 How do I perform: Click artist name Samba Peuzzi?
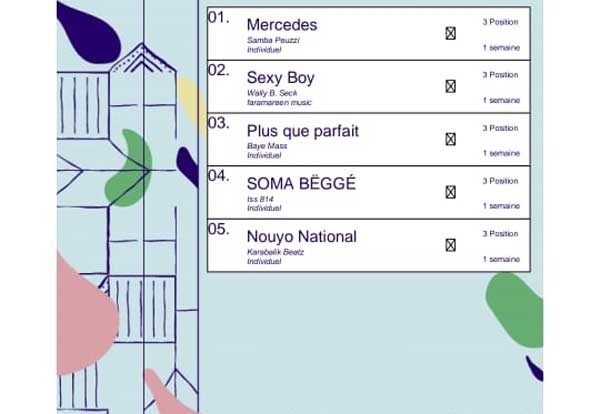[x=273, y=40]
